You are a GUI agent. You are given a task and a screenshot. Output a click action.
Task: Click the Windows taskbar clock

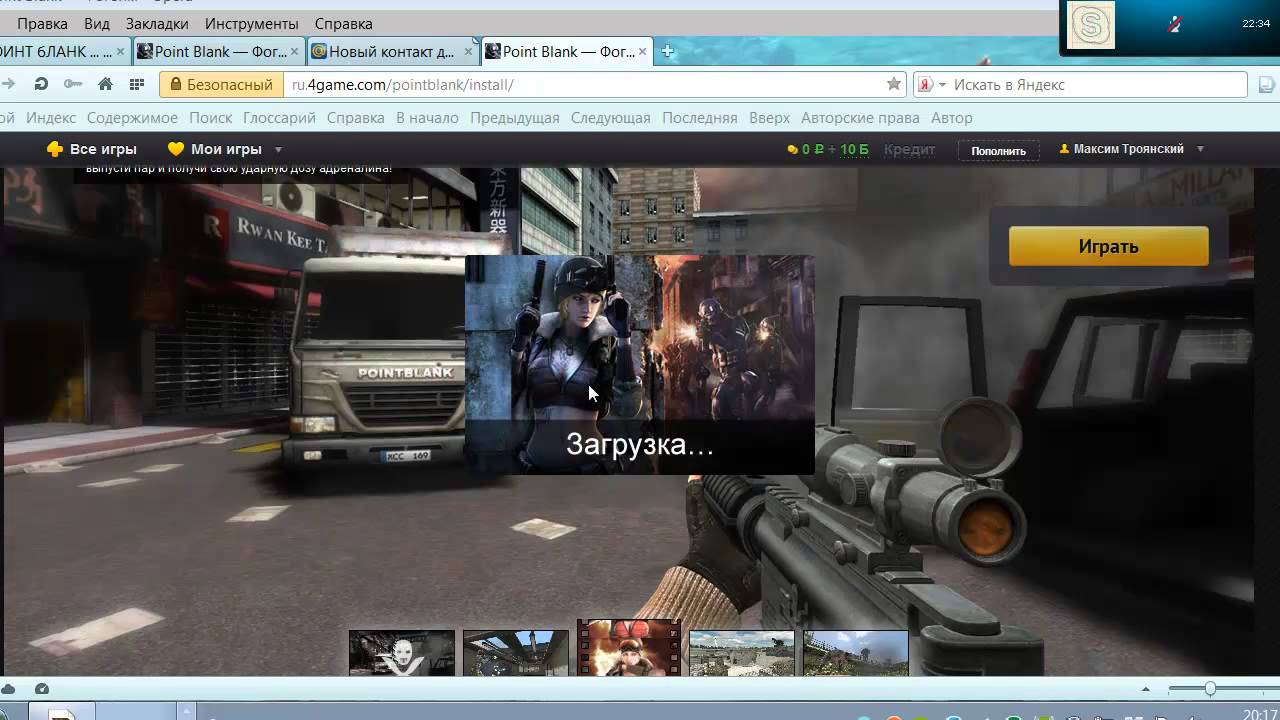pyautogui.click(x=1259, y=714)
